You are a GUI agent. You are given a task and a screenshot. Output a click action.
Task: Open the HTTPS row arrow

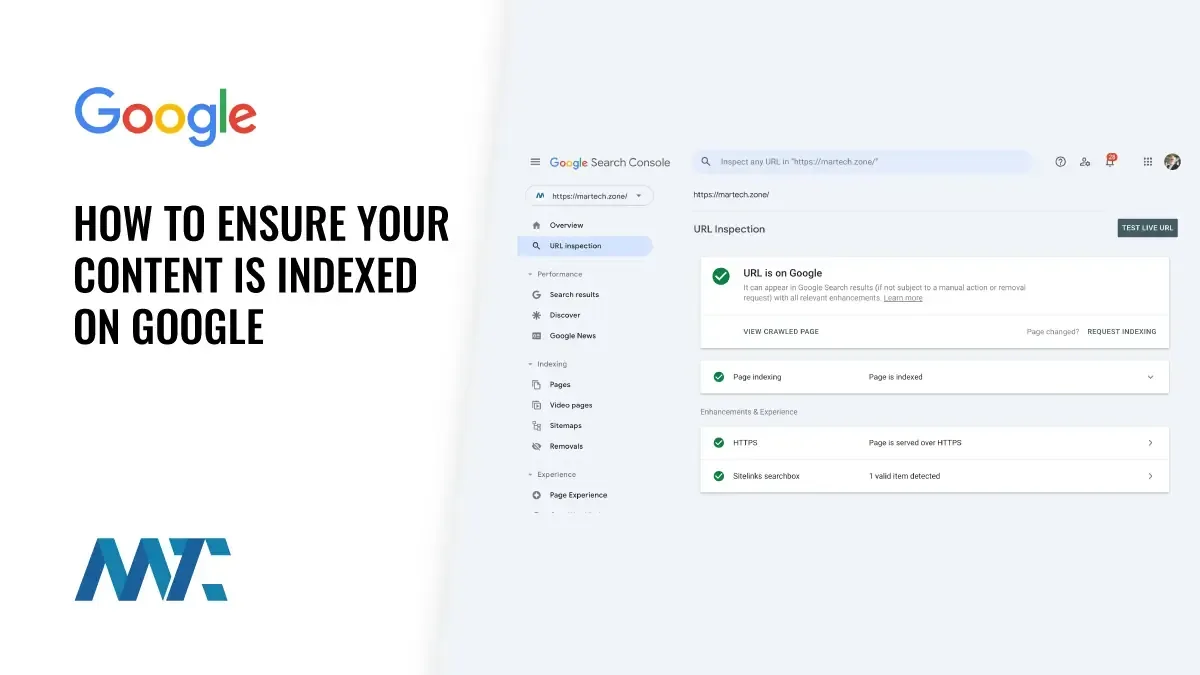(x=1150, y=442)
